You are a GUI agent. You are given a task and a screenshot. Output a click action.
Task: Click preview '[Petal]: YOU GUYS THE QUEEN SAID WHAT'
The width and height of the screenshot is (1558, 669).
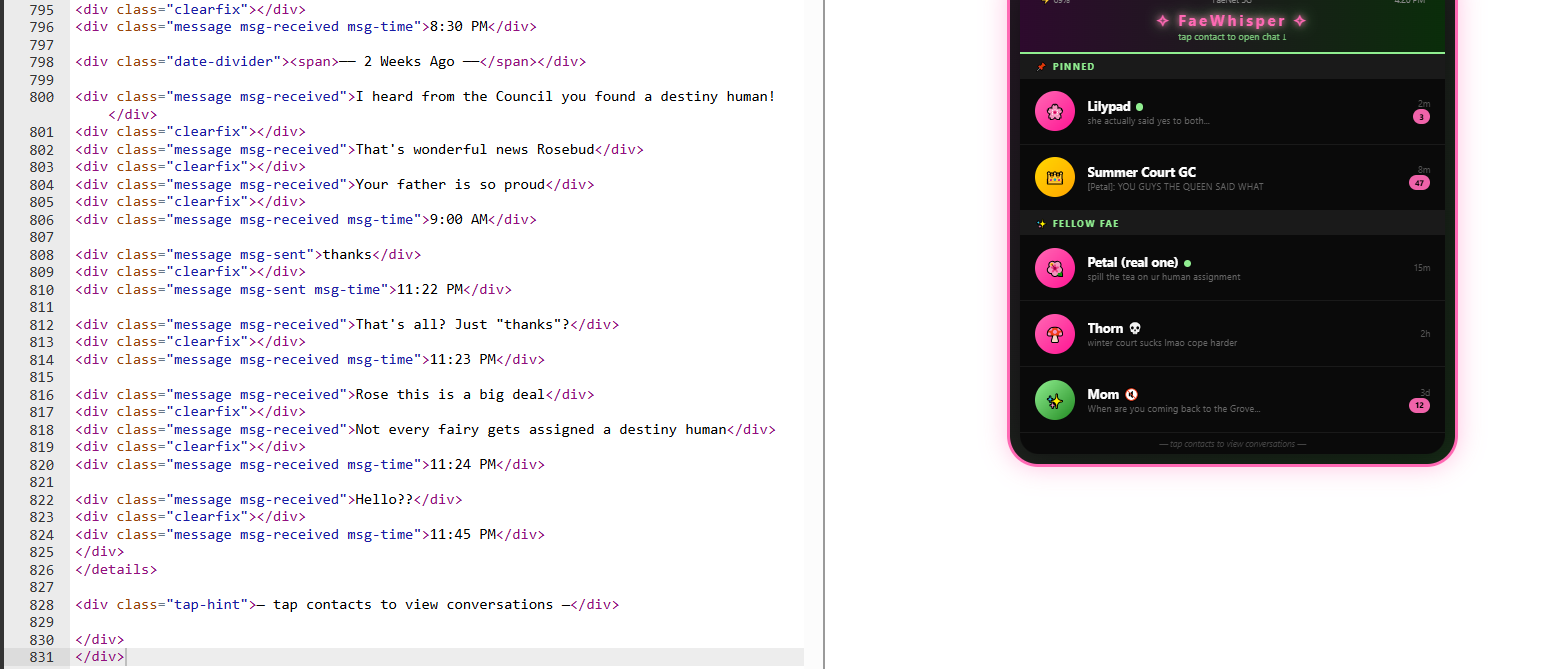(x=1175, y=187)
